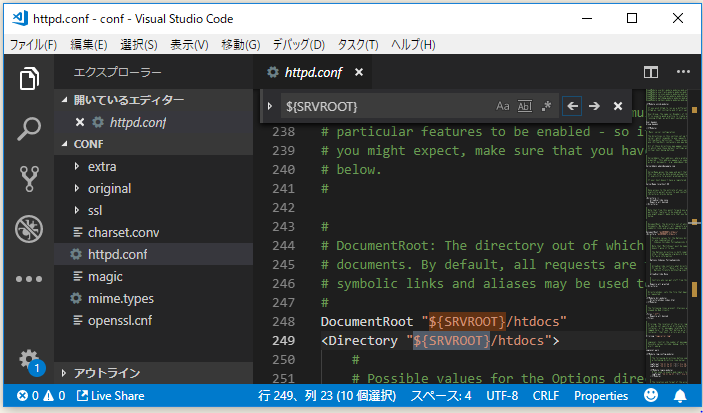Click the Visual Studio Code logo icon
This screenshot has height=413, width=703.
pyautogui.click(x=20, y=18)
